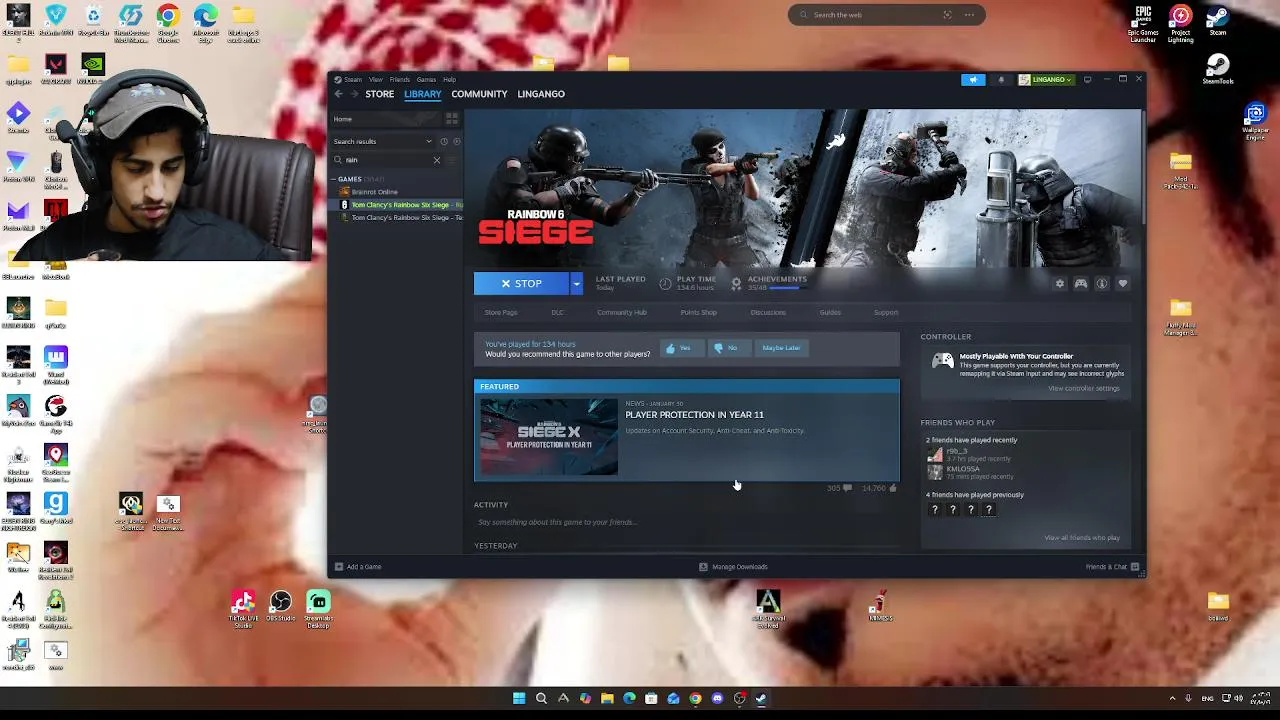Open controller layout icon for Siege
1280x720 pixels.
[1081, 284]
